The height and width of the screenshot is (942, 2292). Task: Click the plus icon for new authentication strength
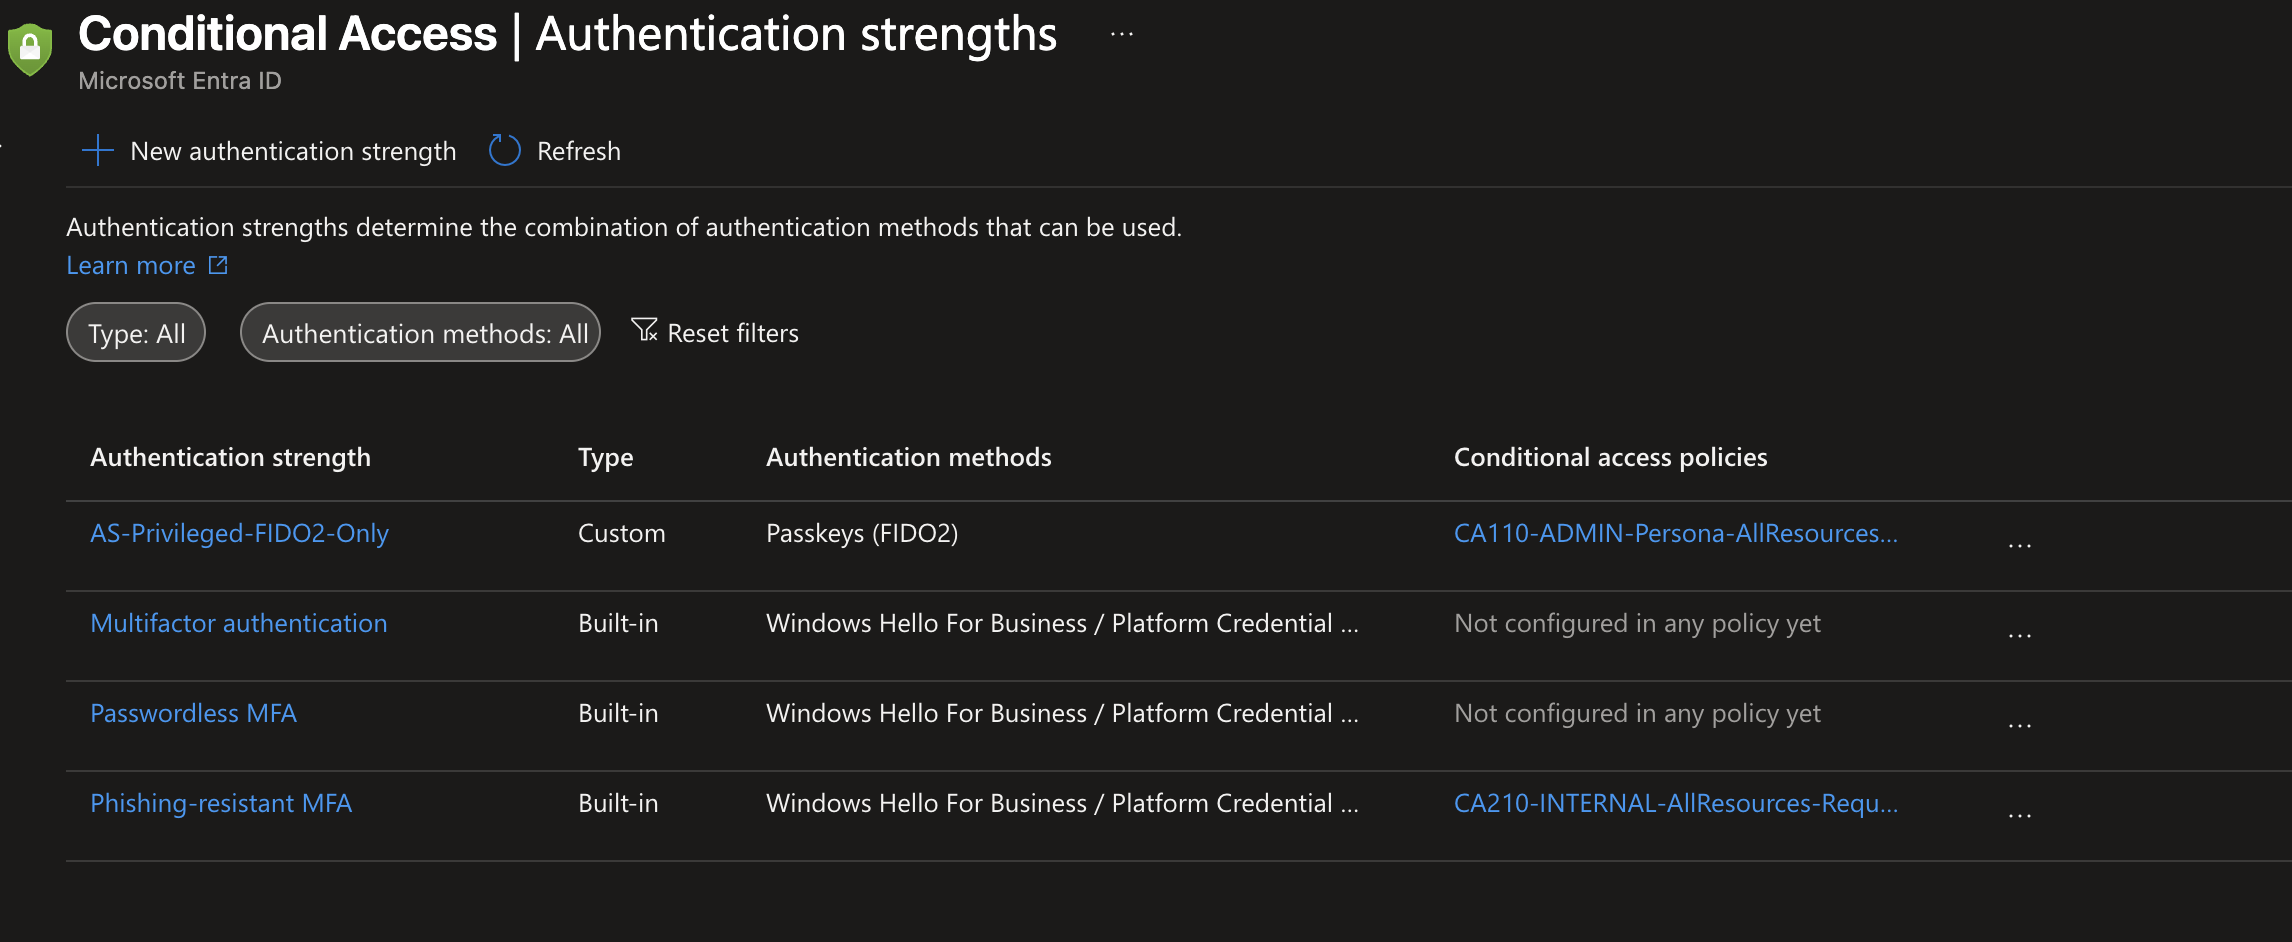pos(98,151)
